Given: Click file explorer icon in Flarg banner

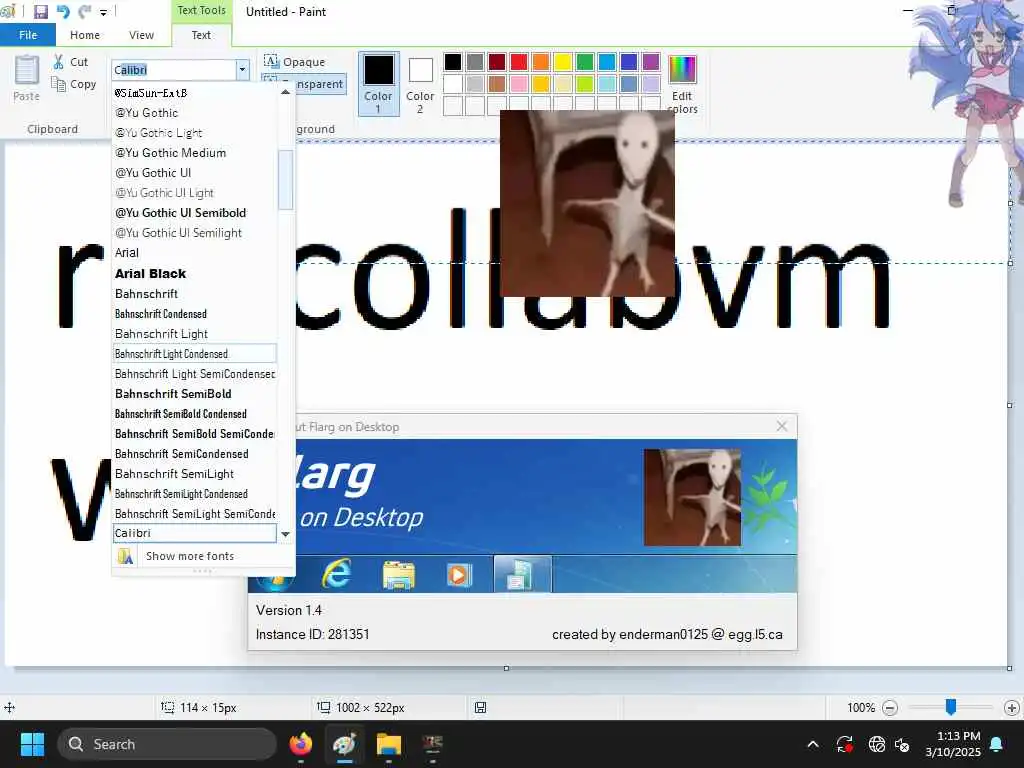Looking at the screenshot, I should [398, 575].
